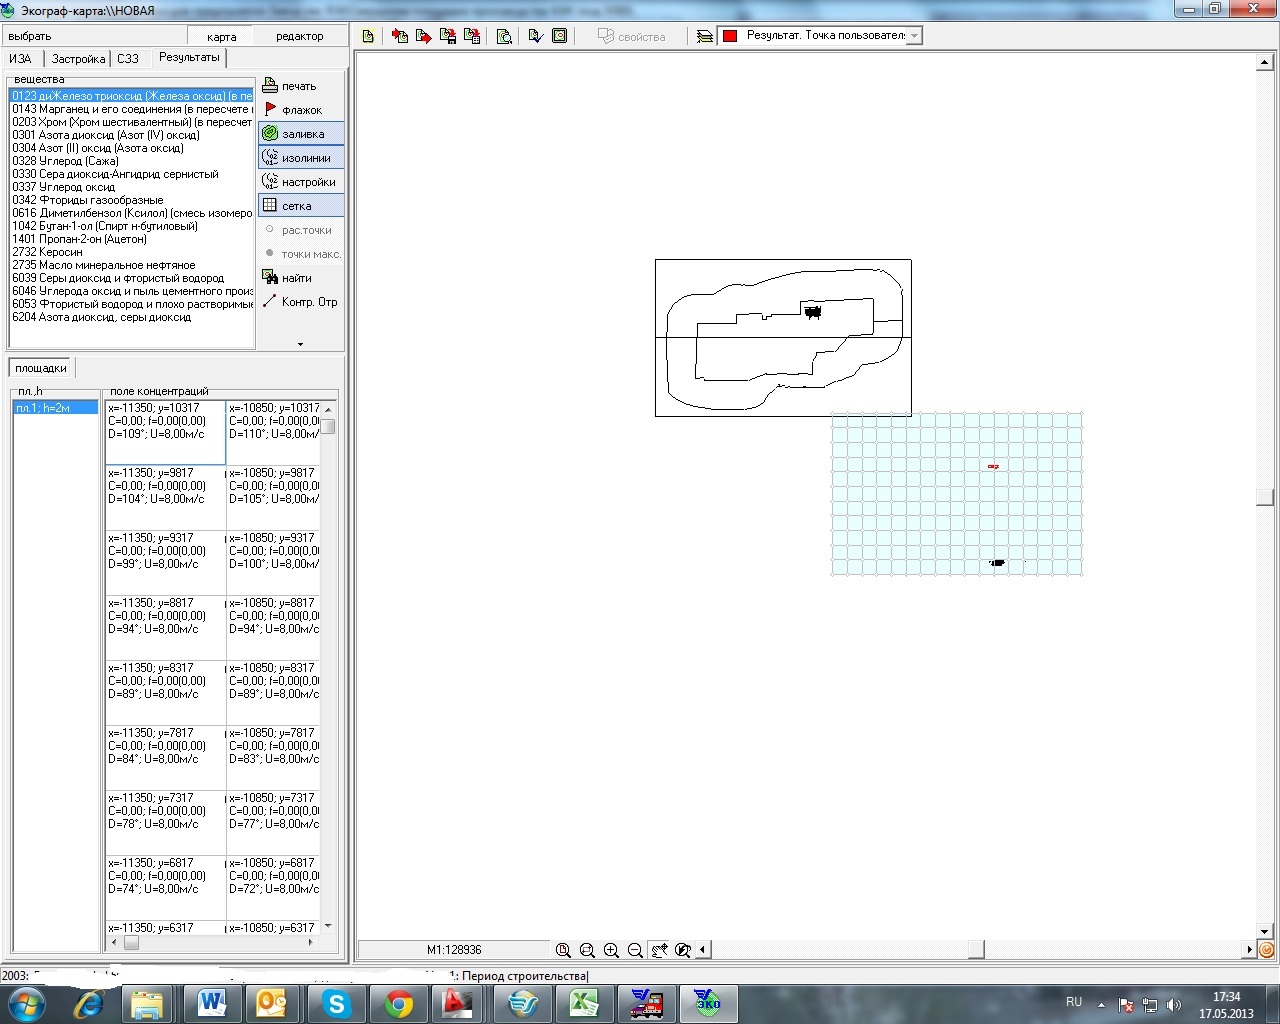Switch to the Застройка tab
Viewport: 1280px width, 1024px height.
point(78,59)
